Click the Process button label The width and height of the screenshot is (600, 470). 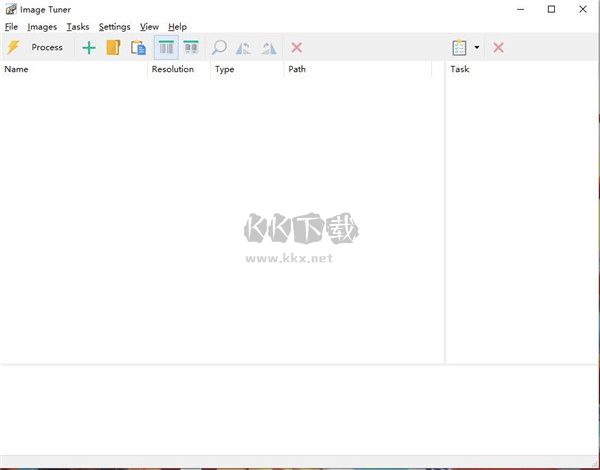[x=47, y=47]
